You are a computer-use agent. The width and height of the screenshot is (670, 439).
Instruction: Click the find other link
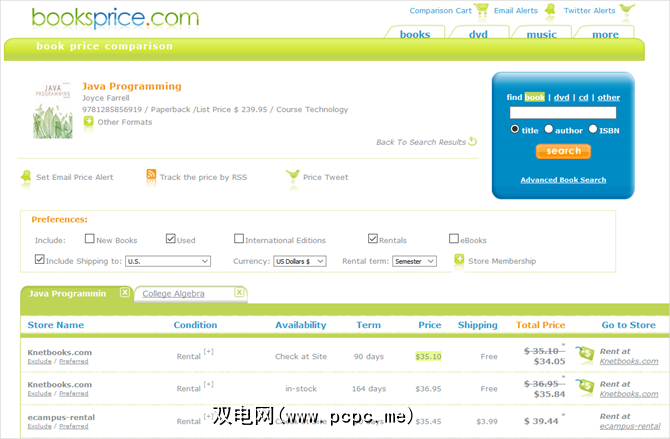click(608, 97)
